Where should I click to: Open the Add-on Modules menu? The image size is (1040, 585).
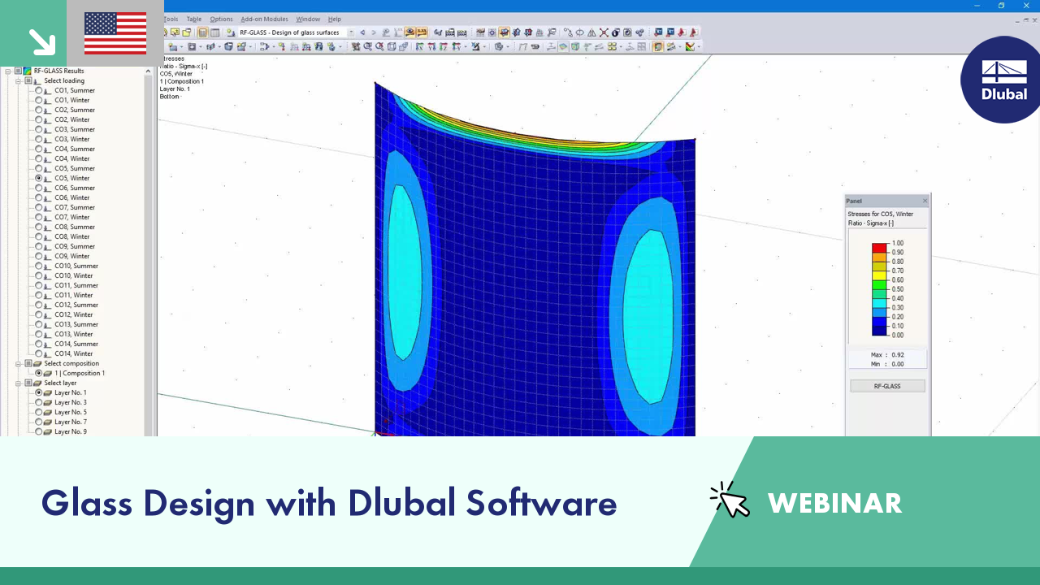coord(264,19)
